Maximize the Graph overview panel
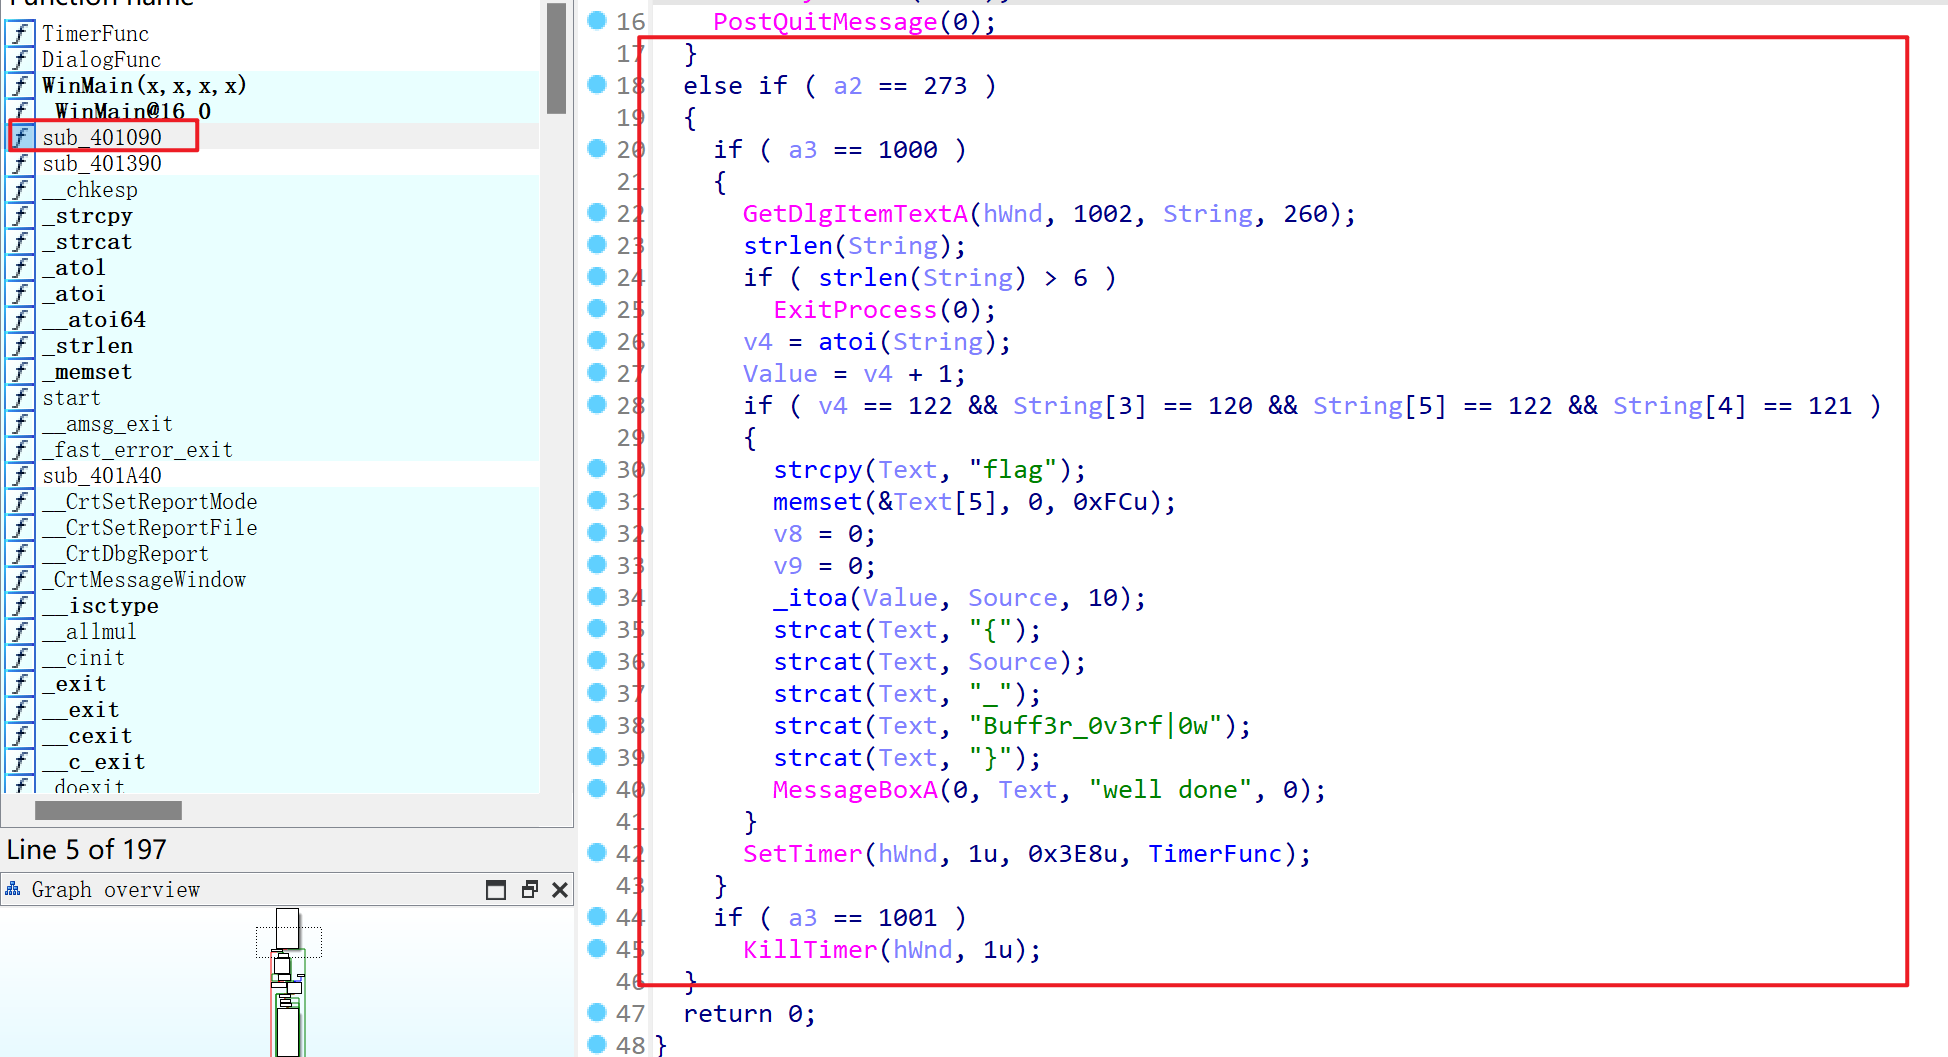 (496, 890)
